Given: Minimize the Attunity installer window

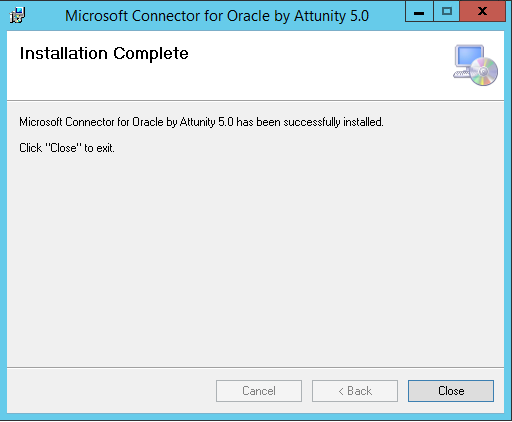Looking at the screenshot, I should tap(419, 11).
